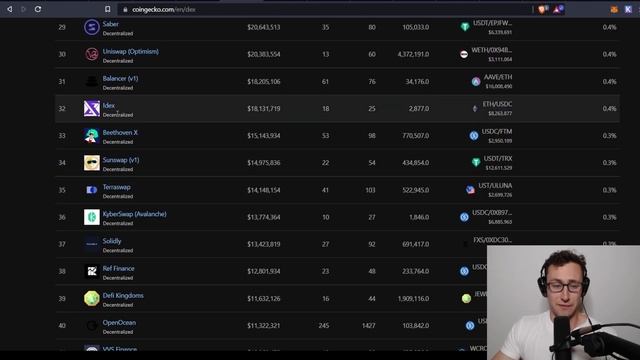
Task: Open the Idex exchange link
Action: [109, 105]
